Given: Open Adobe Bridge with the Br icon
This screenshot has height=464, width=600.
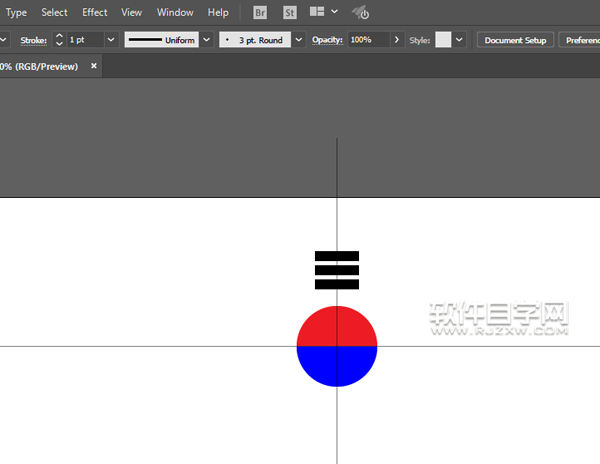Looking at the screenshot, I should pos(260,13).
